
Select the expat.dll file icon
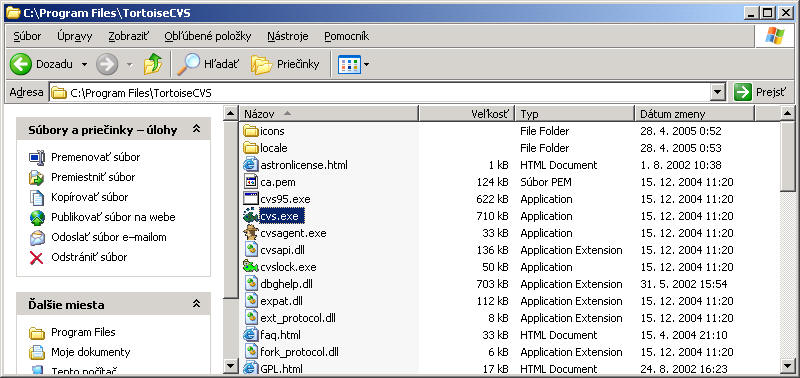point(251,301)
